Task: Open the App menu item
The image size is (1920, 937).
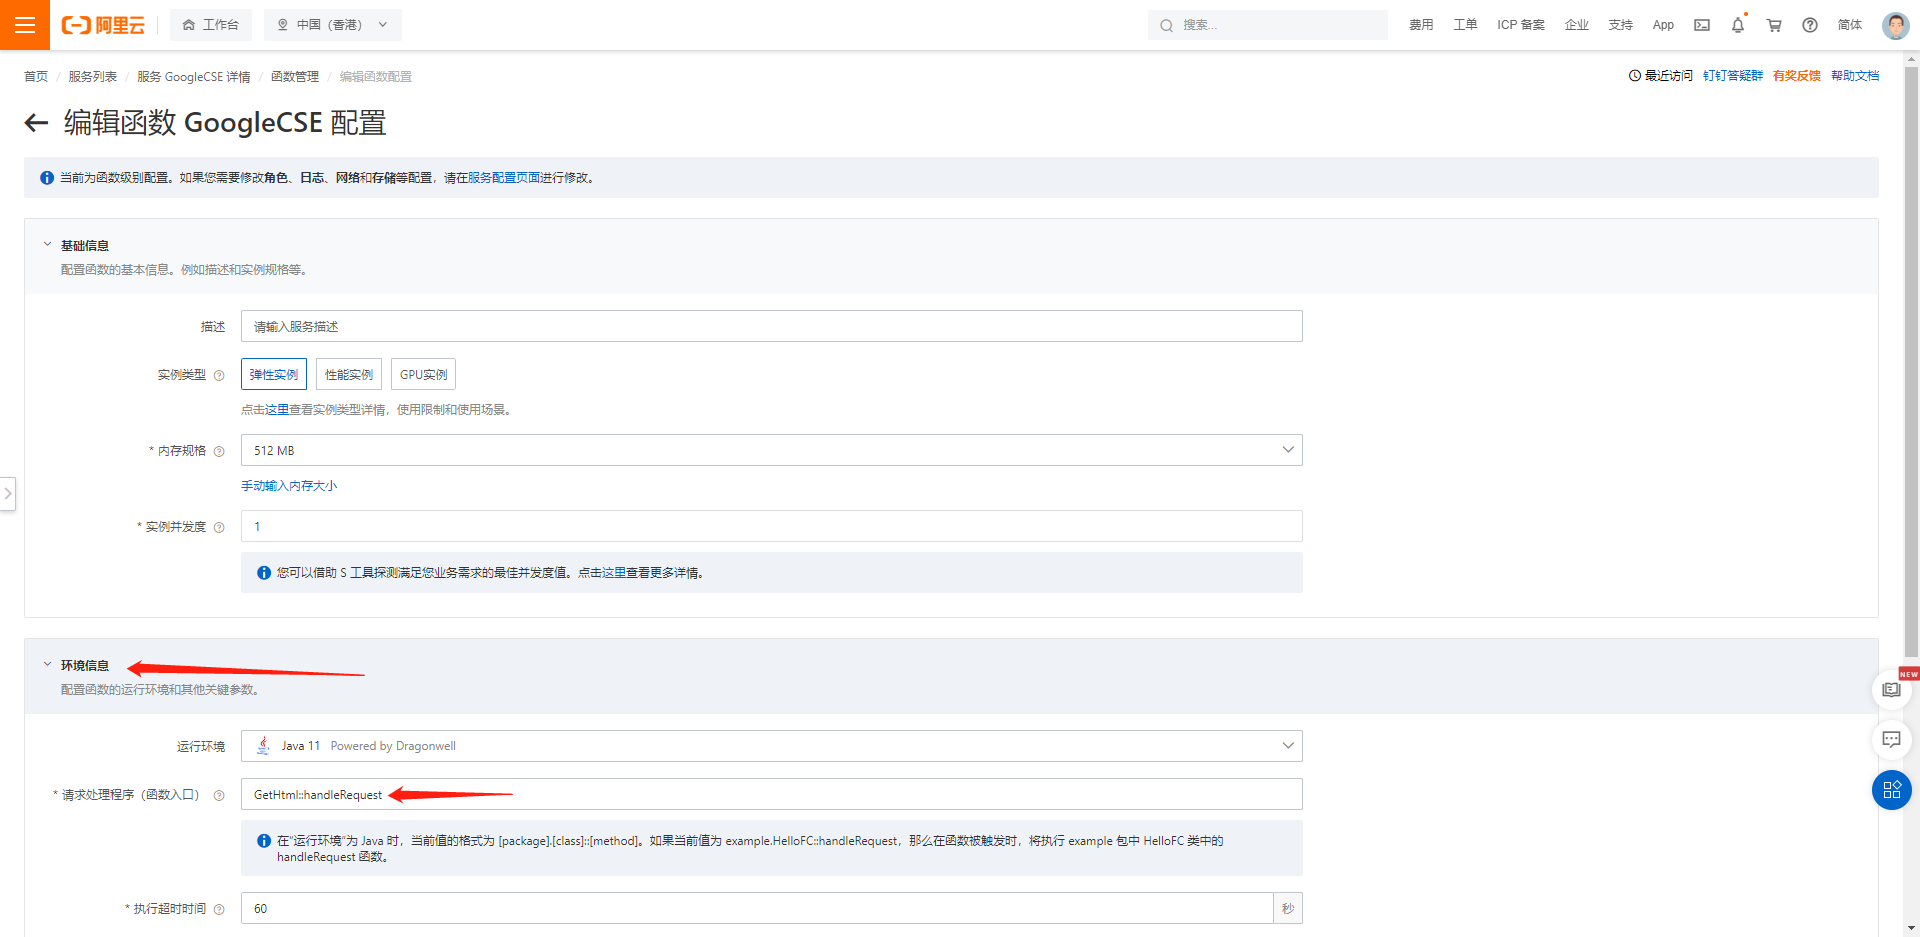Action: pos(1663,25)
